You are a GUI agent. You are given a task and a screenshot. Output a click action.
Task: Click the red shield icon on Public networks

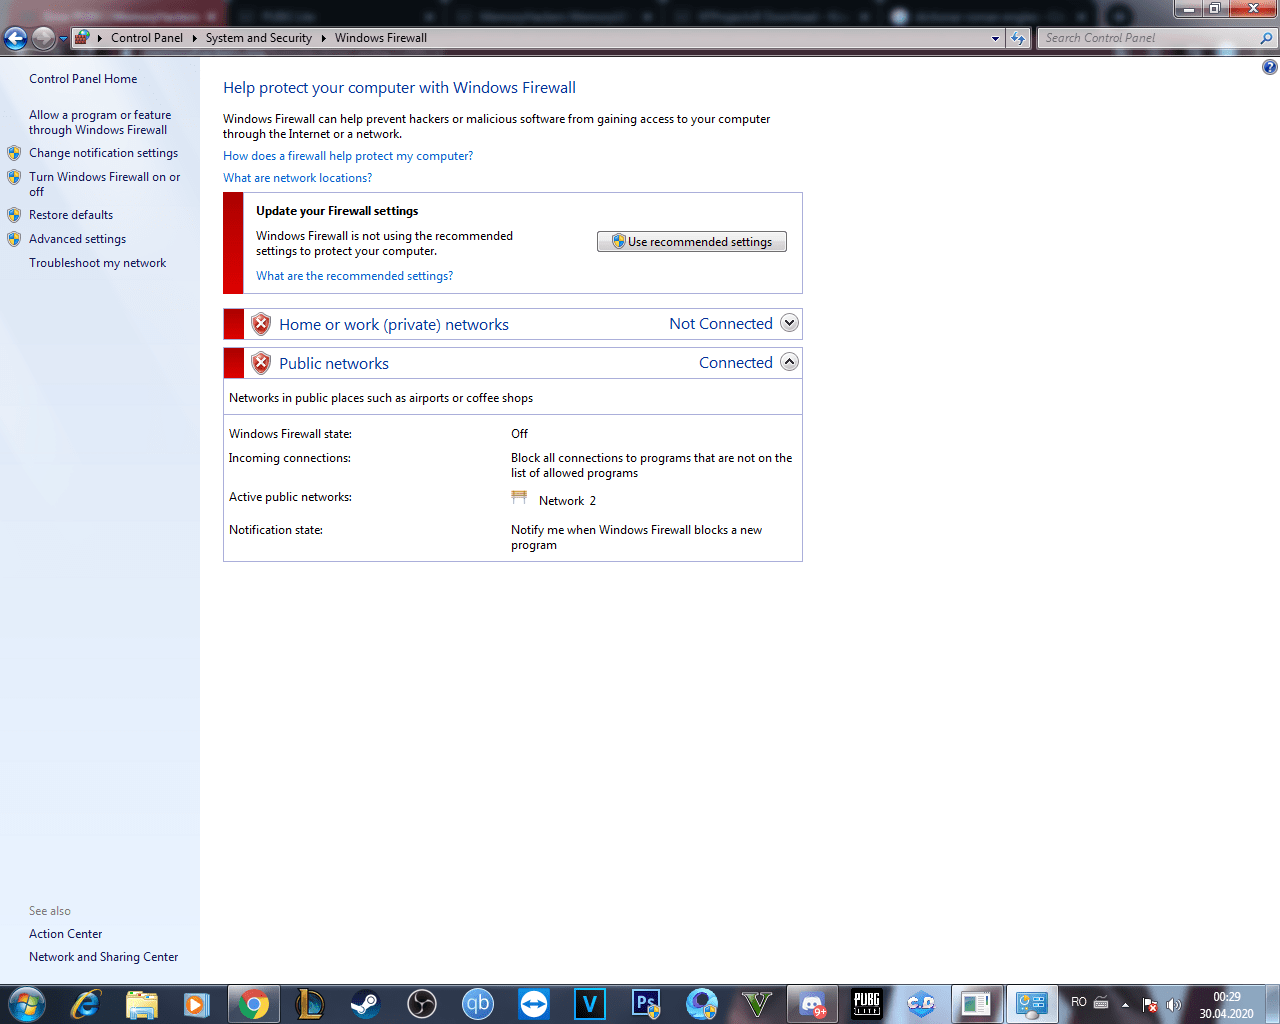point(261,363)
